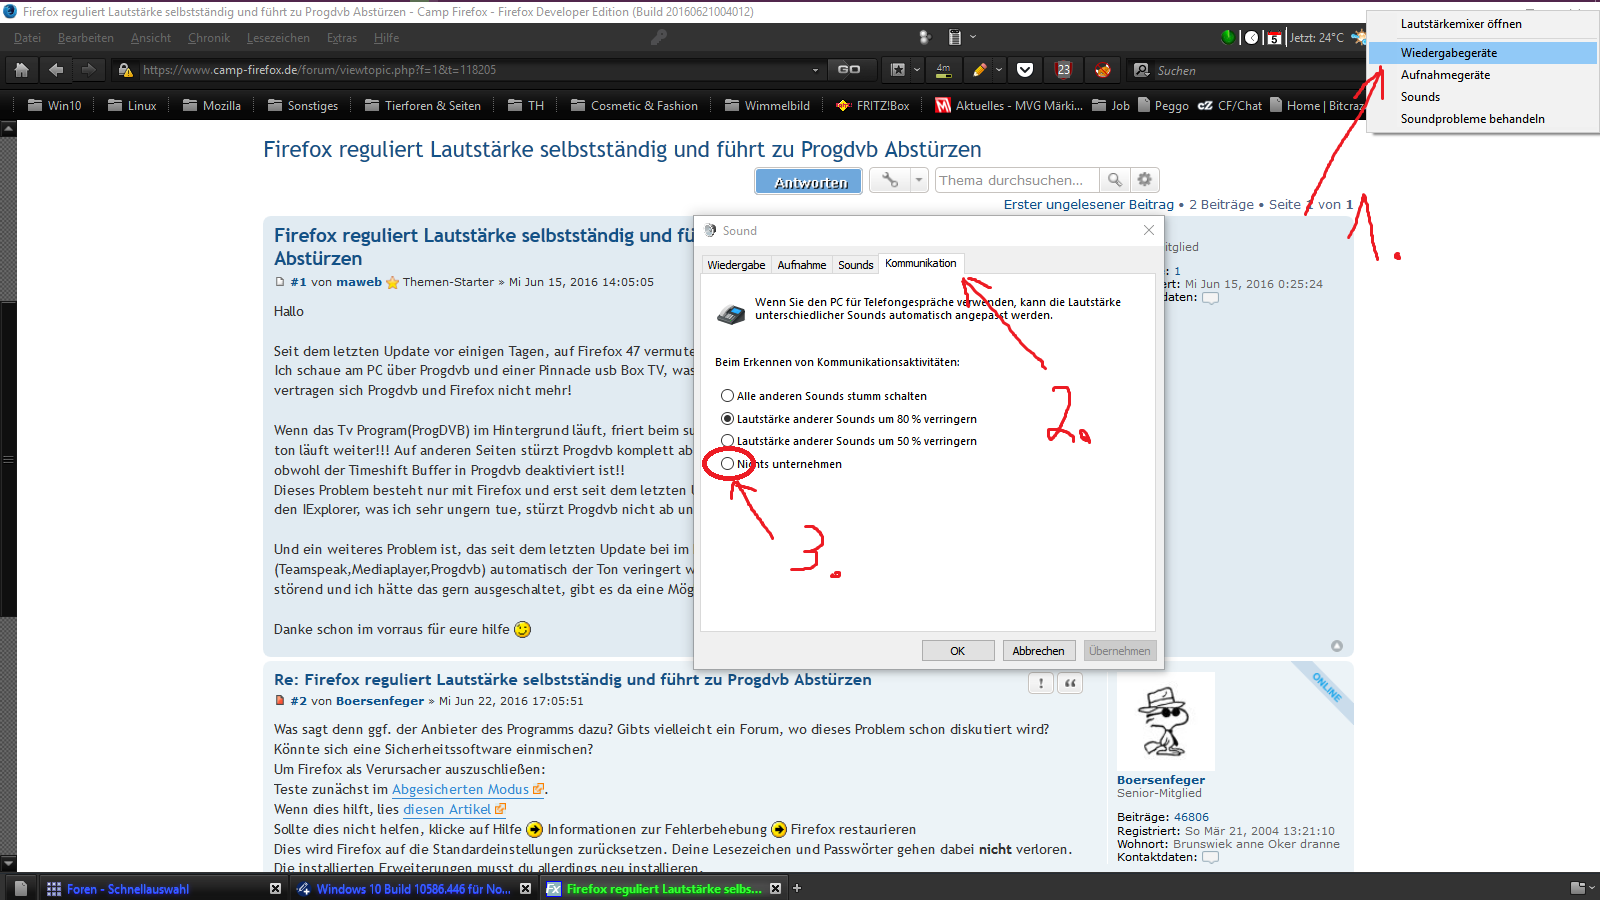Open the topic tools wrench button
This screenshot has width=1600, height=900.
pos(889,180)
